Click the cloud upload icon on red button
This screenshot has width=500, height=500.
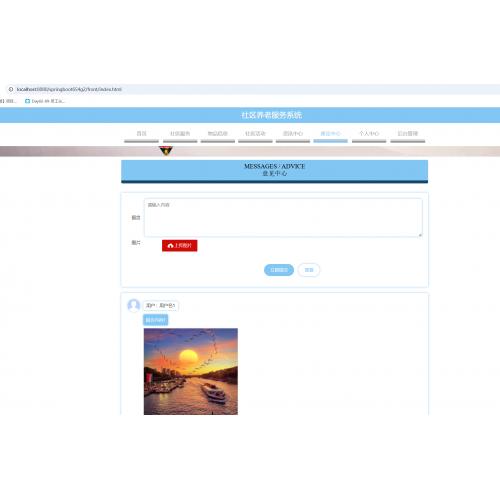coord(170,246)
